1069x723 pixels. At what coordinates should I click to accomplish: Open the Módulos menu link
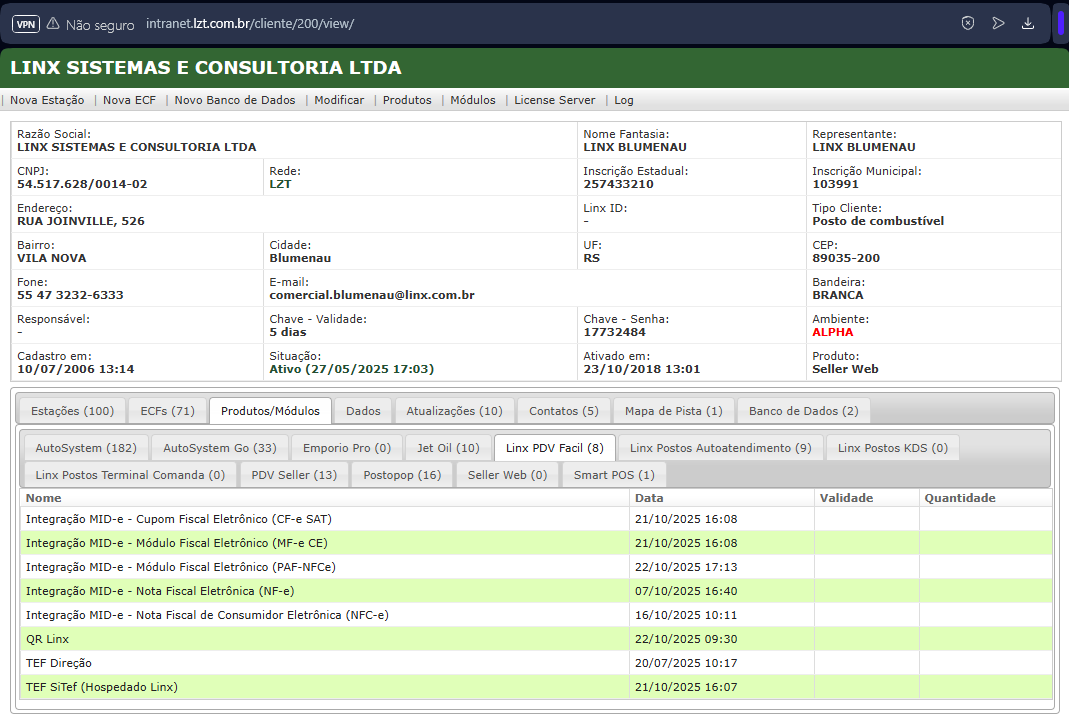point(472,100)
